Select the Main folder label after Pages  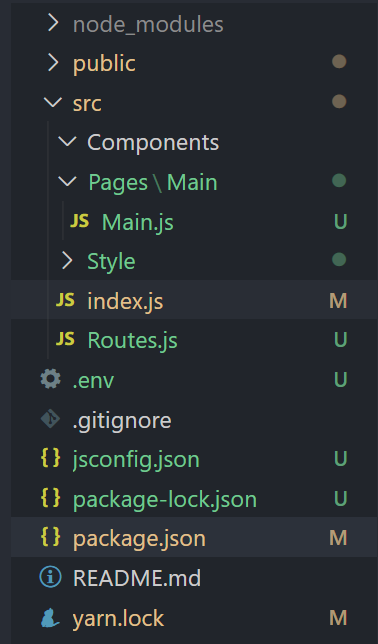[x=192, y=182]
